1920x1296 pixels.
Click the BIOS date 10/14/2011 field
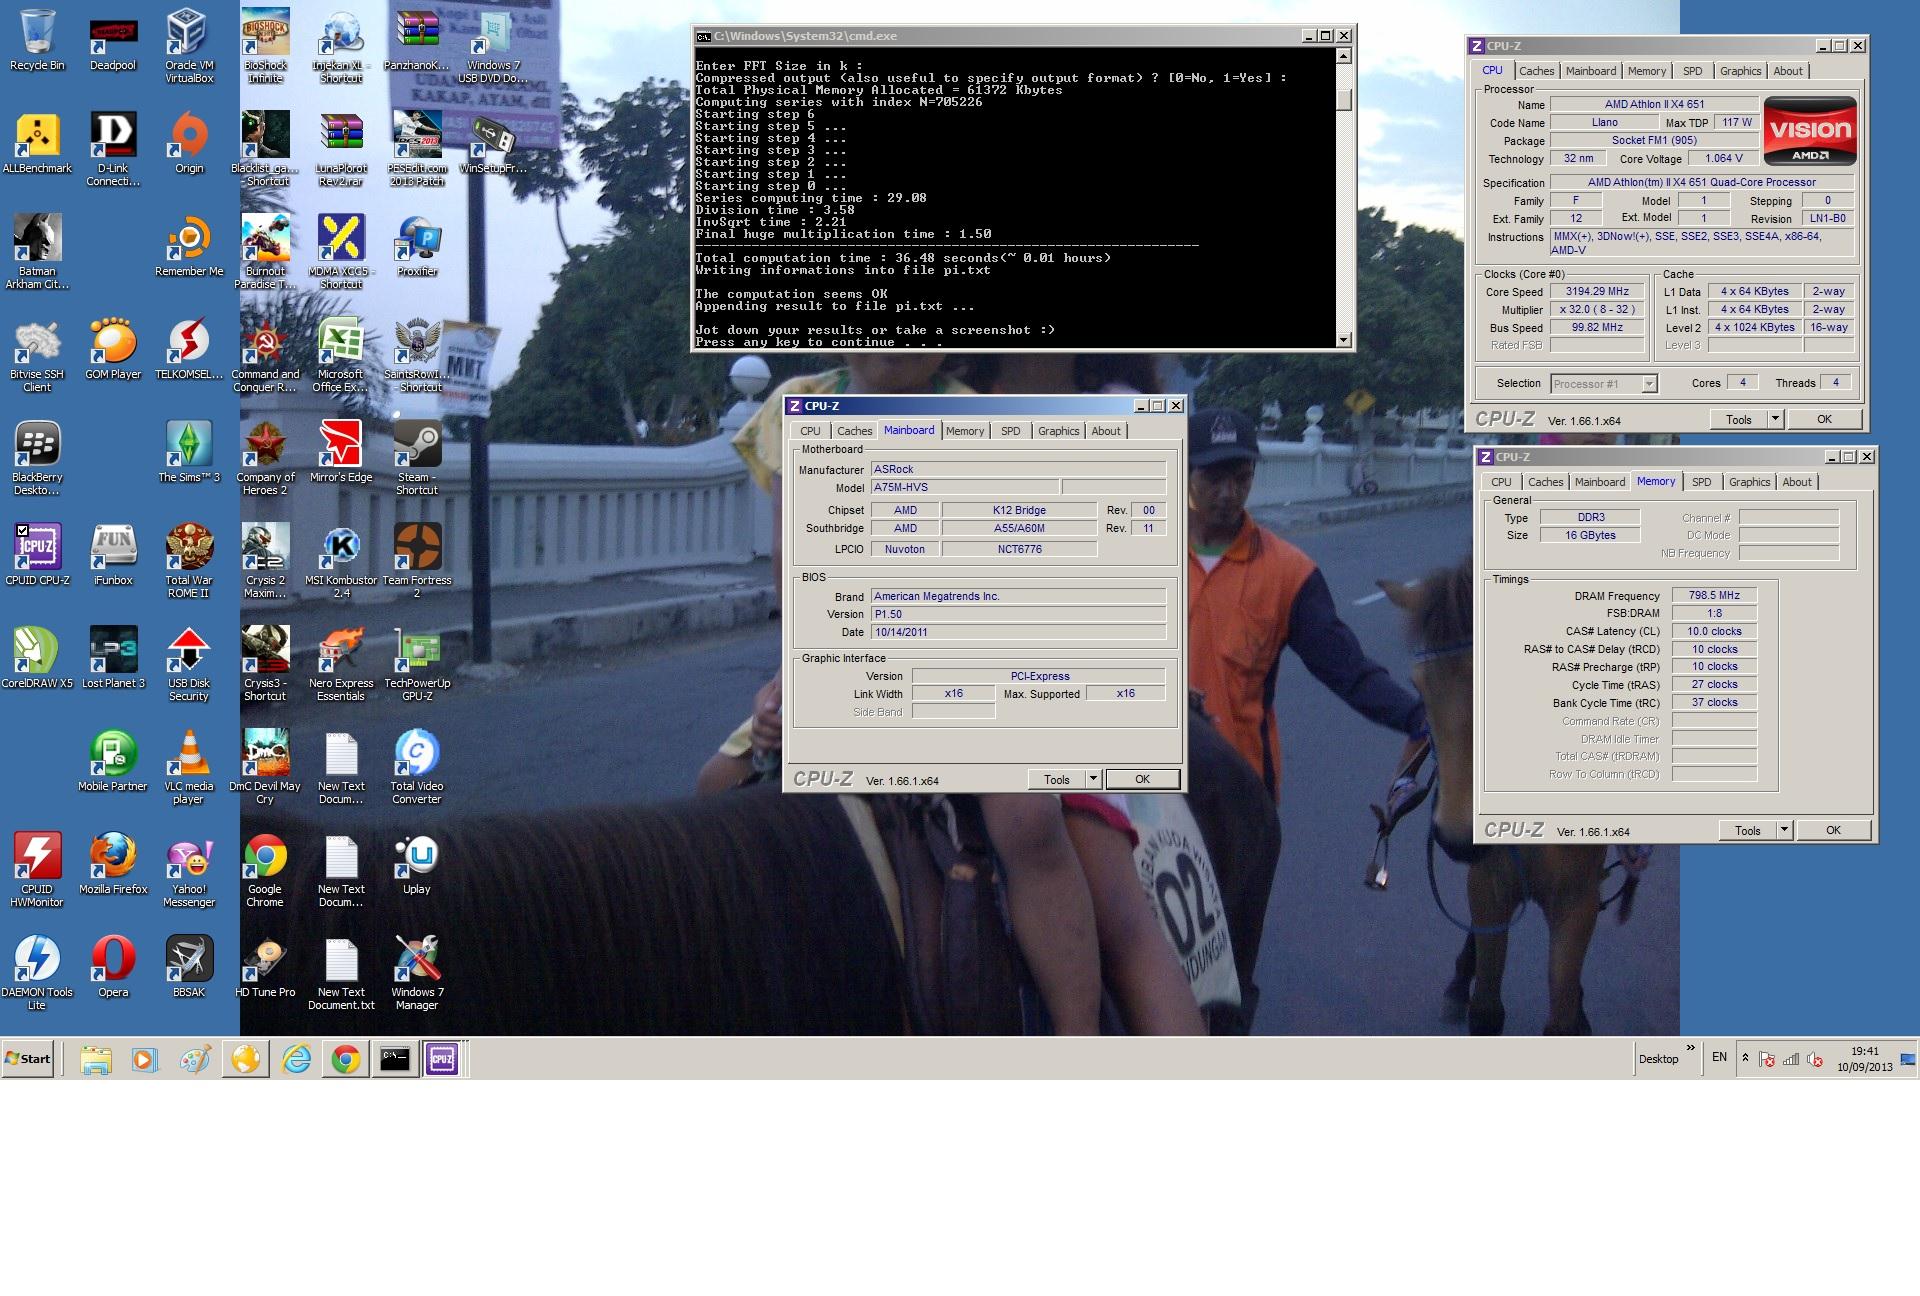pos(1018,632)
